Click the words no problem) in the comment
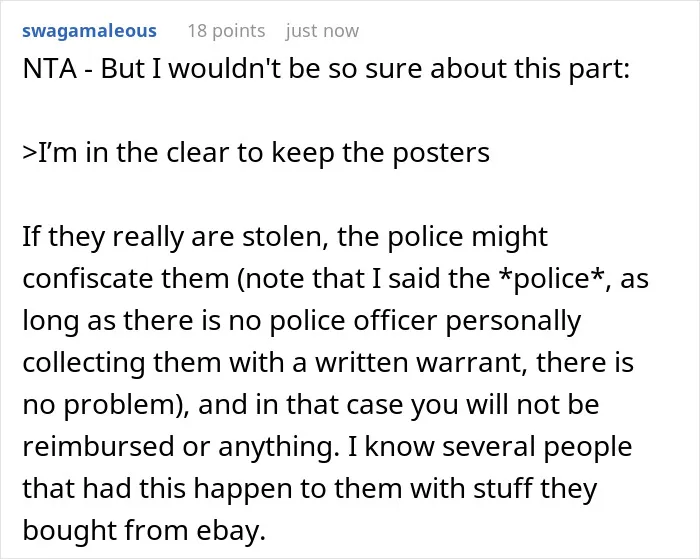This screenshot has width=700, height=559. pyautogui.click(x=105, y=405)
